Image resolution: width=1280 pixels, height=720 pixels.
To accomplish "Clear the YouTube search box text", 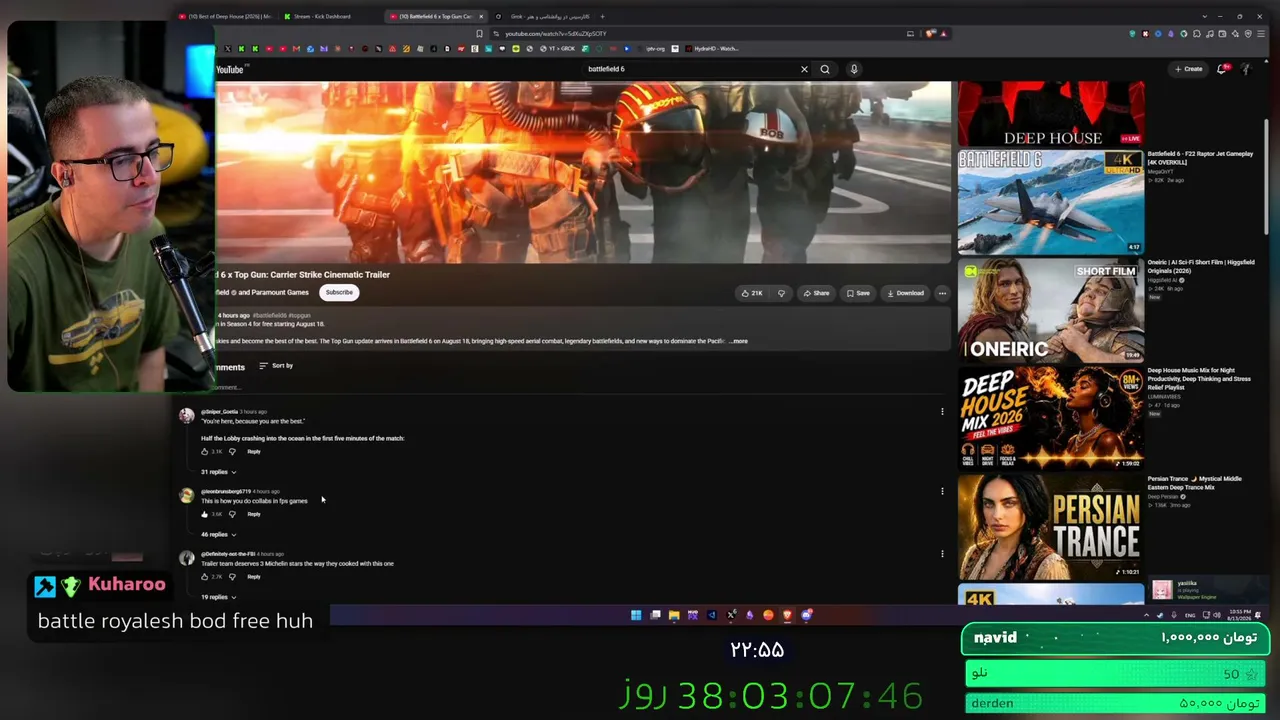I will pos(804,69).
